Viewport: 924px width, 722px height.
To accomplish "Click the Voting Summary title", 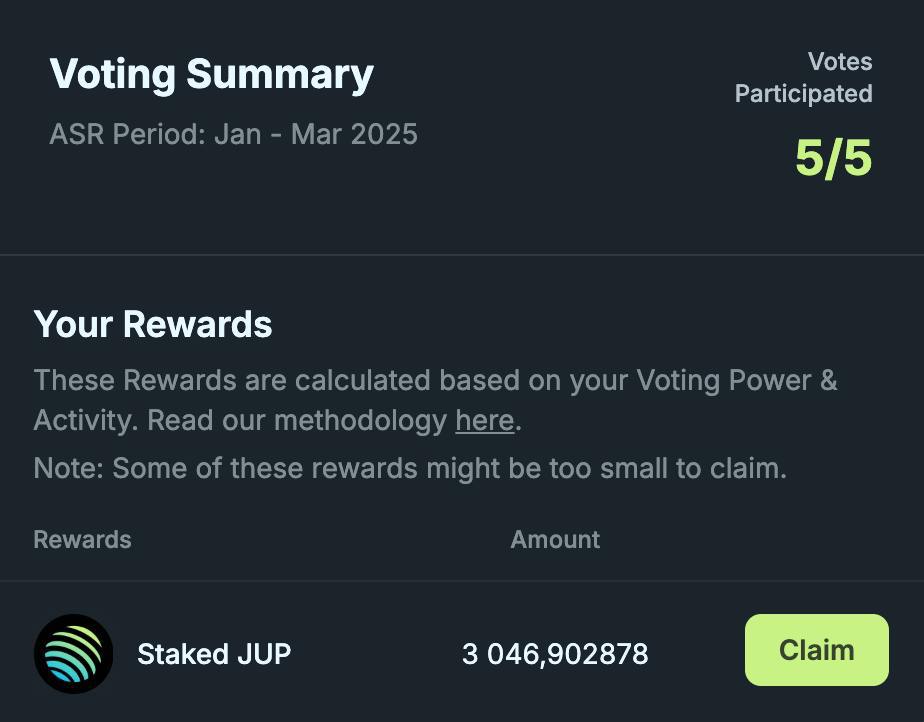I will point(212,74).
